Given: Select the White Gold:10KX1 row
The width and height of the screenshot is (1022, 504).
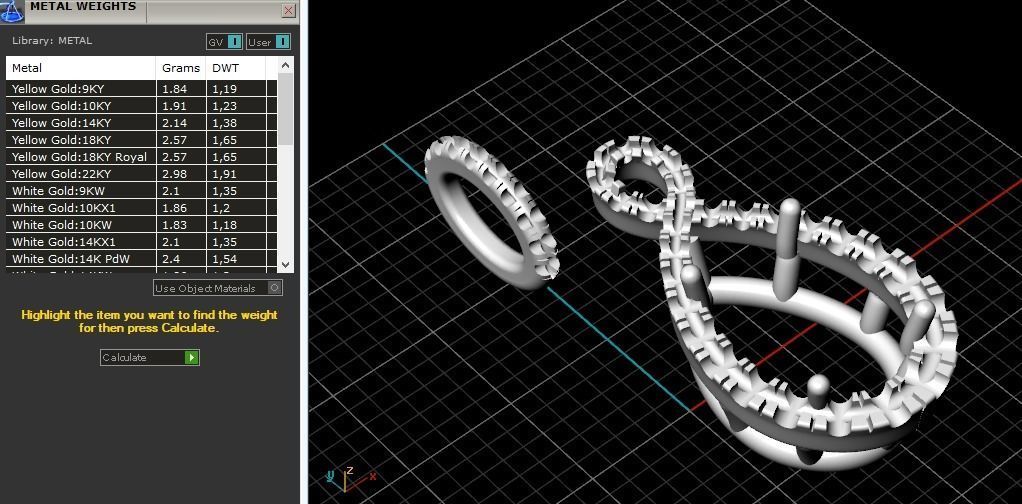Looking at the screenshot, I should [x=141, y=208].
